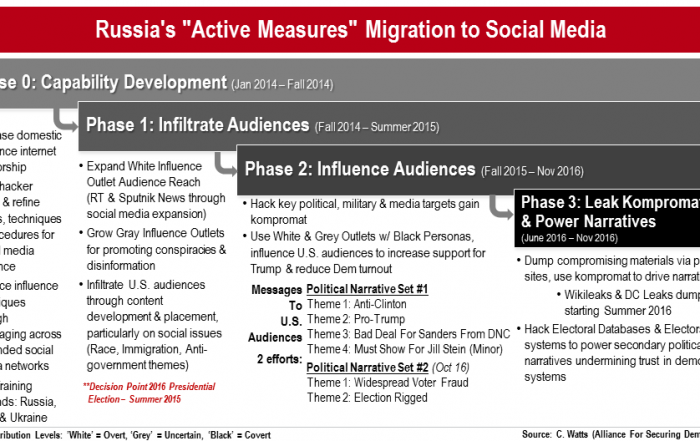700x441 pixels.
Task: Click the underlined "Political Narrative Set #2"
Action: click(x=367, y=367)
